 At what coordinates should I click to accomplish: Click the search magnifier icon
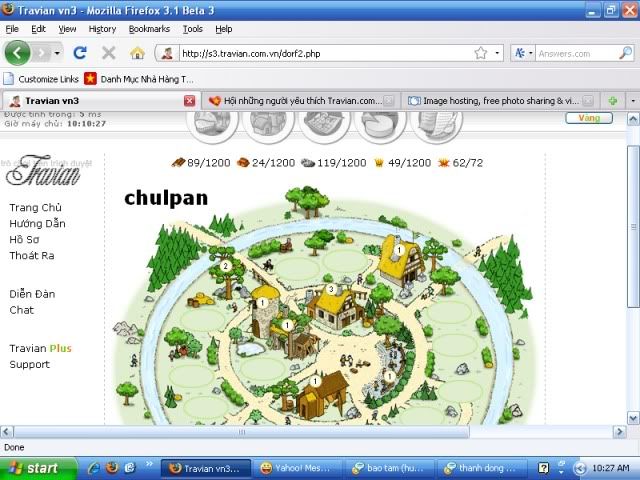pyautogui.click(x=625, y=53)
